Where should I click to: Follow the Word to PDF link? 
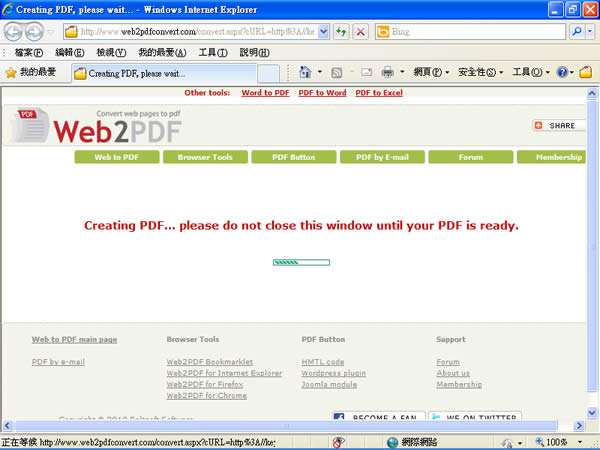click(265, 93)
